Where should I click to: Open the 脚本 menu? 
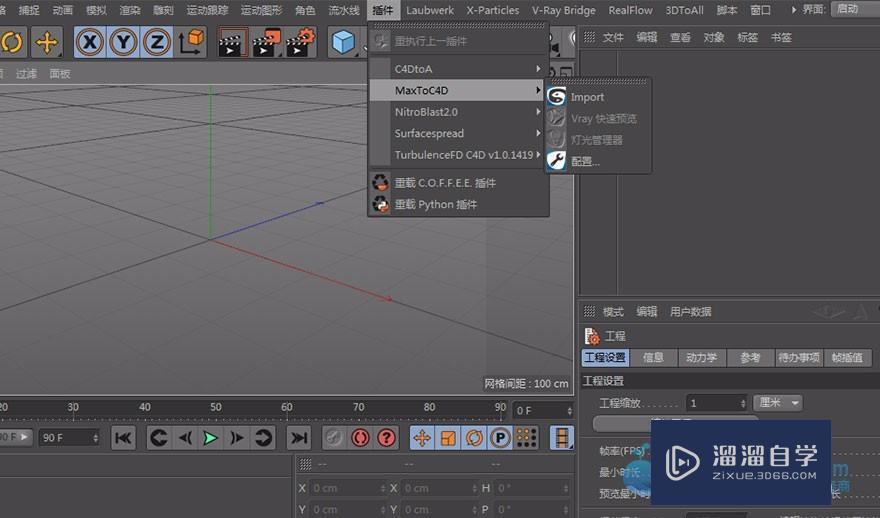tap(727, 10)
